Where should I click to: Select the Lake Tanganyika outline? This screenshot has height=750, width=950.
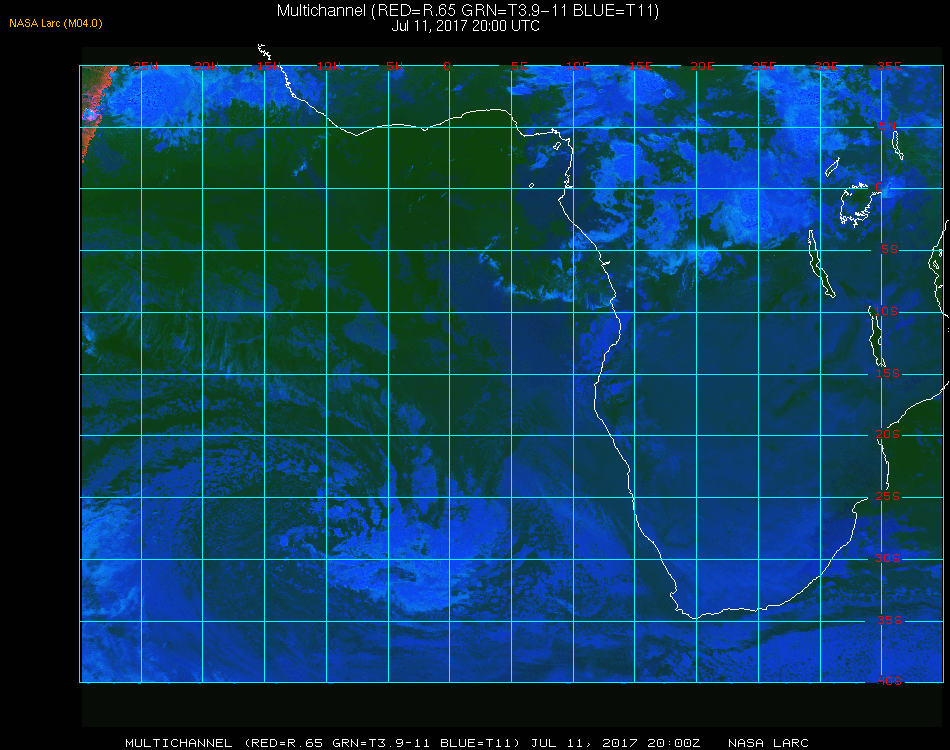coord(821,264)
